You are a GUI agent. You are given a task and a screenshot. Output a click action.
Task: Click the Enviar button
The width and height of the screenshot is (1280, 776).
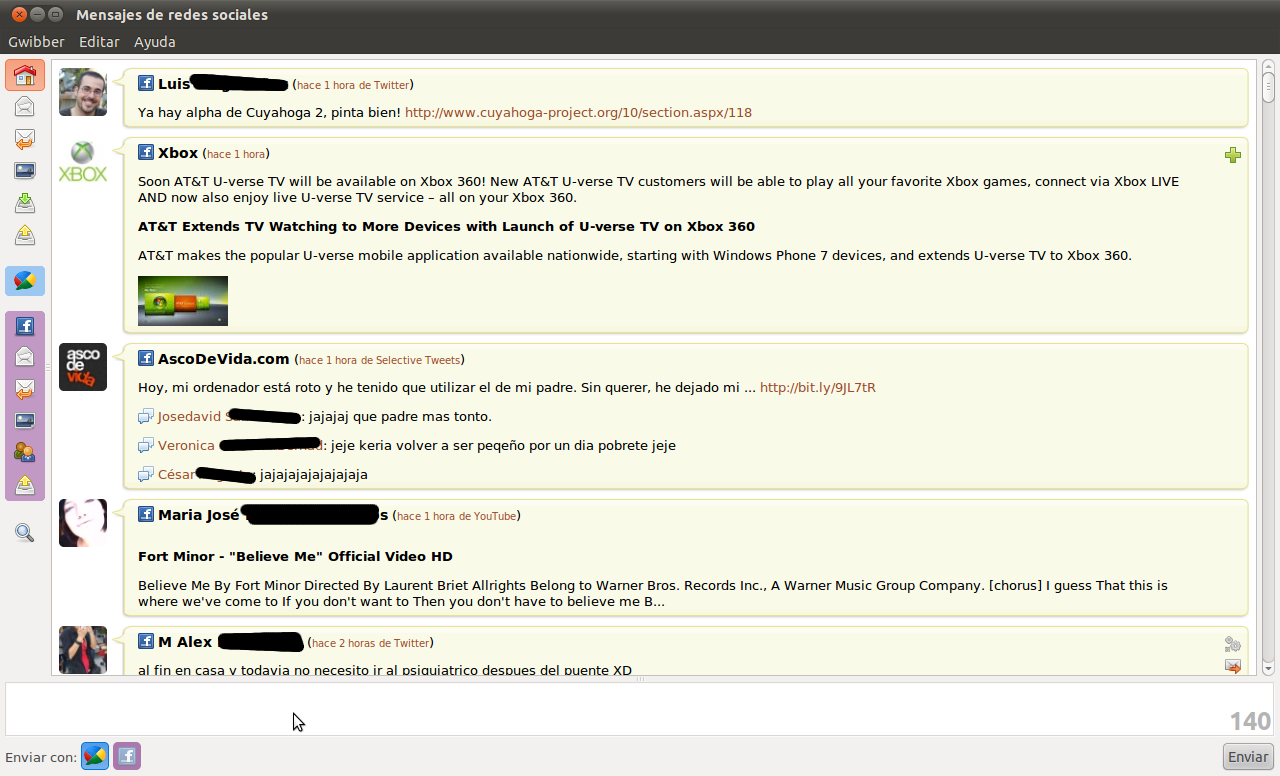pyautogui.click(x=1248, y=756)
